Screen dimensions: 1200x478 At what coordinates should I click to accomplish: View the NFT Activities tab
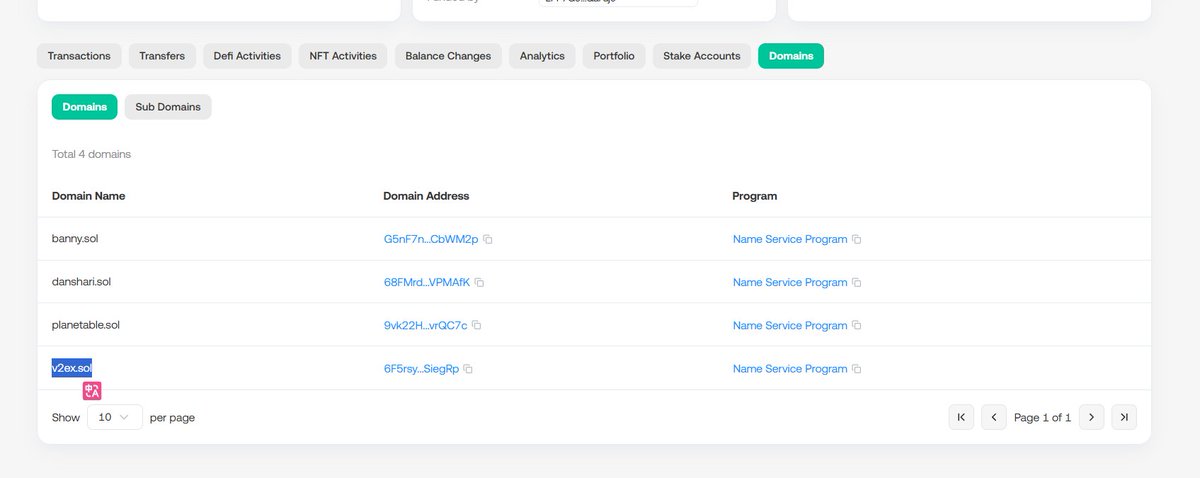[344, 56]
